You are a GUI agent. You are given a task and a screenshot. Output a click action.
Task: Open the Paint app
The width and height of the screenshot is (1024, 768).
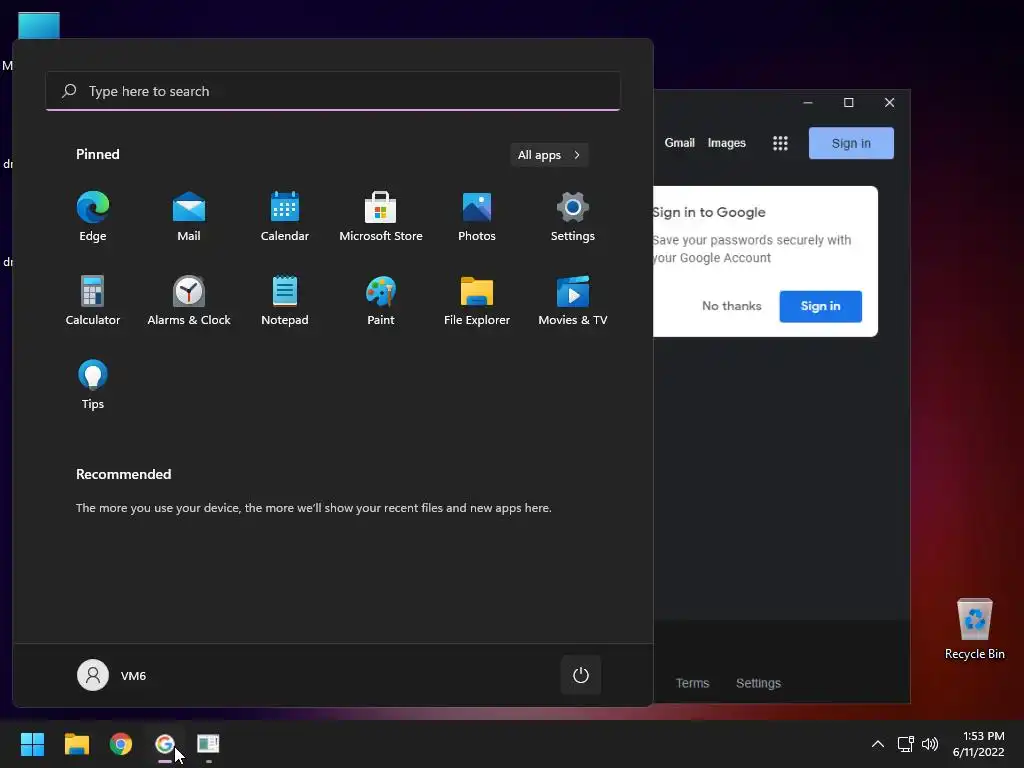point(381,300)
